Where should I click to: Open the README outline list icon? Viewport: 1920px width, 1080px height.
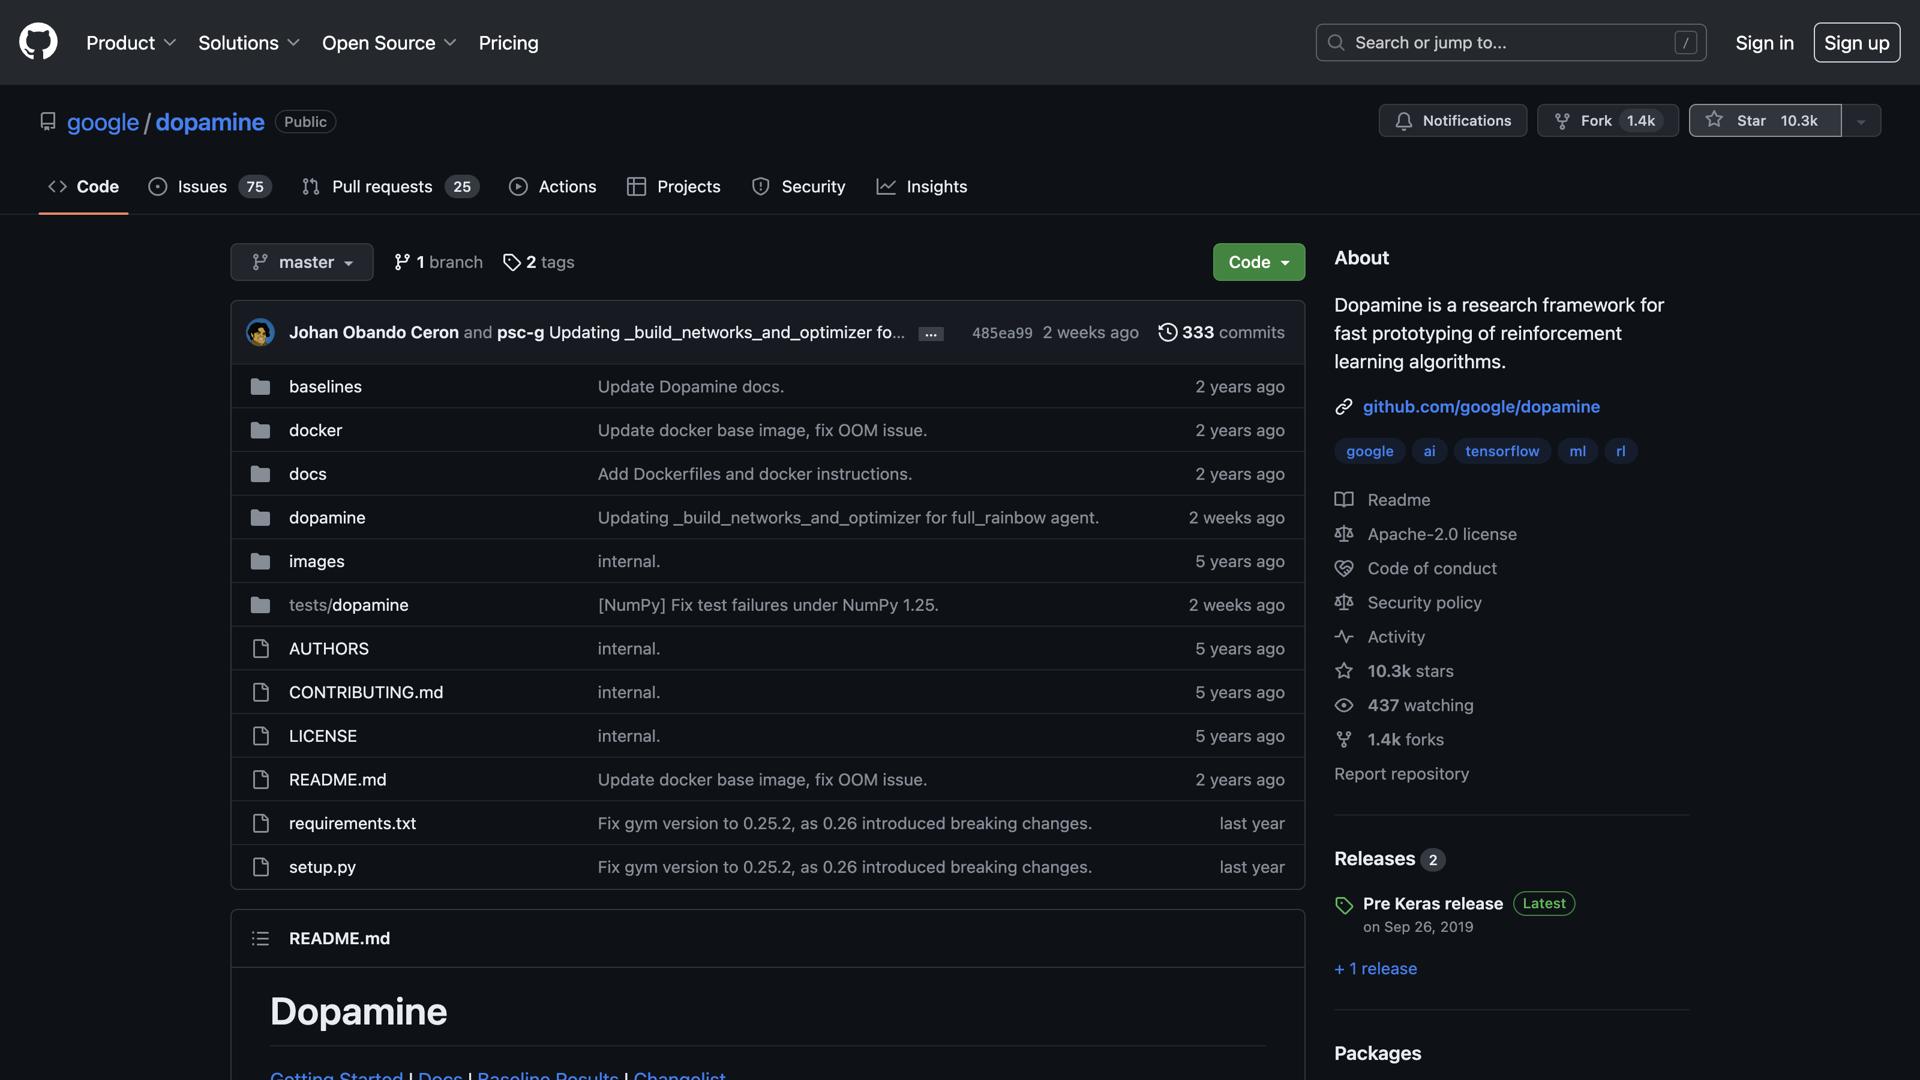260,938
